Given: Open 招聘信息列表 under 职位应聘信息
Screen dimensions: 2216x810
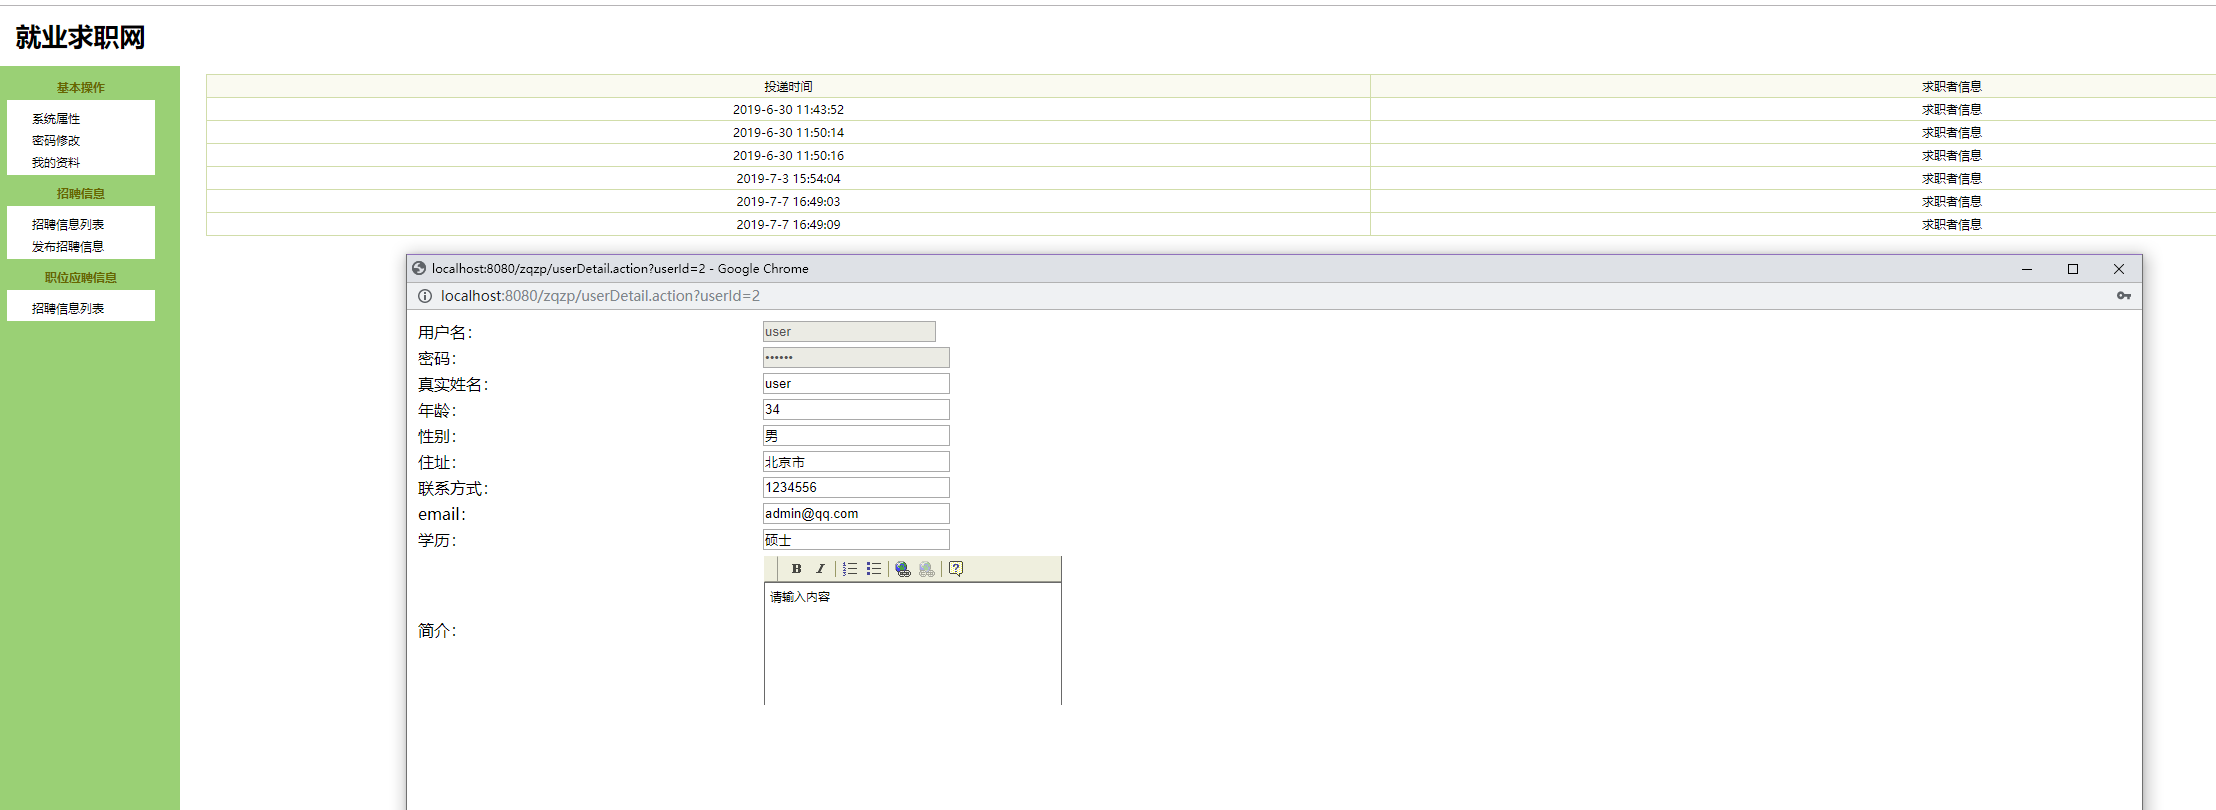Looking at the screenshot, I should pos(68,309).
